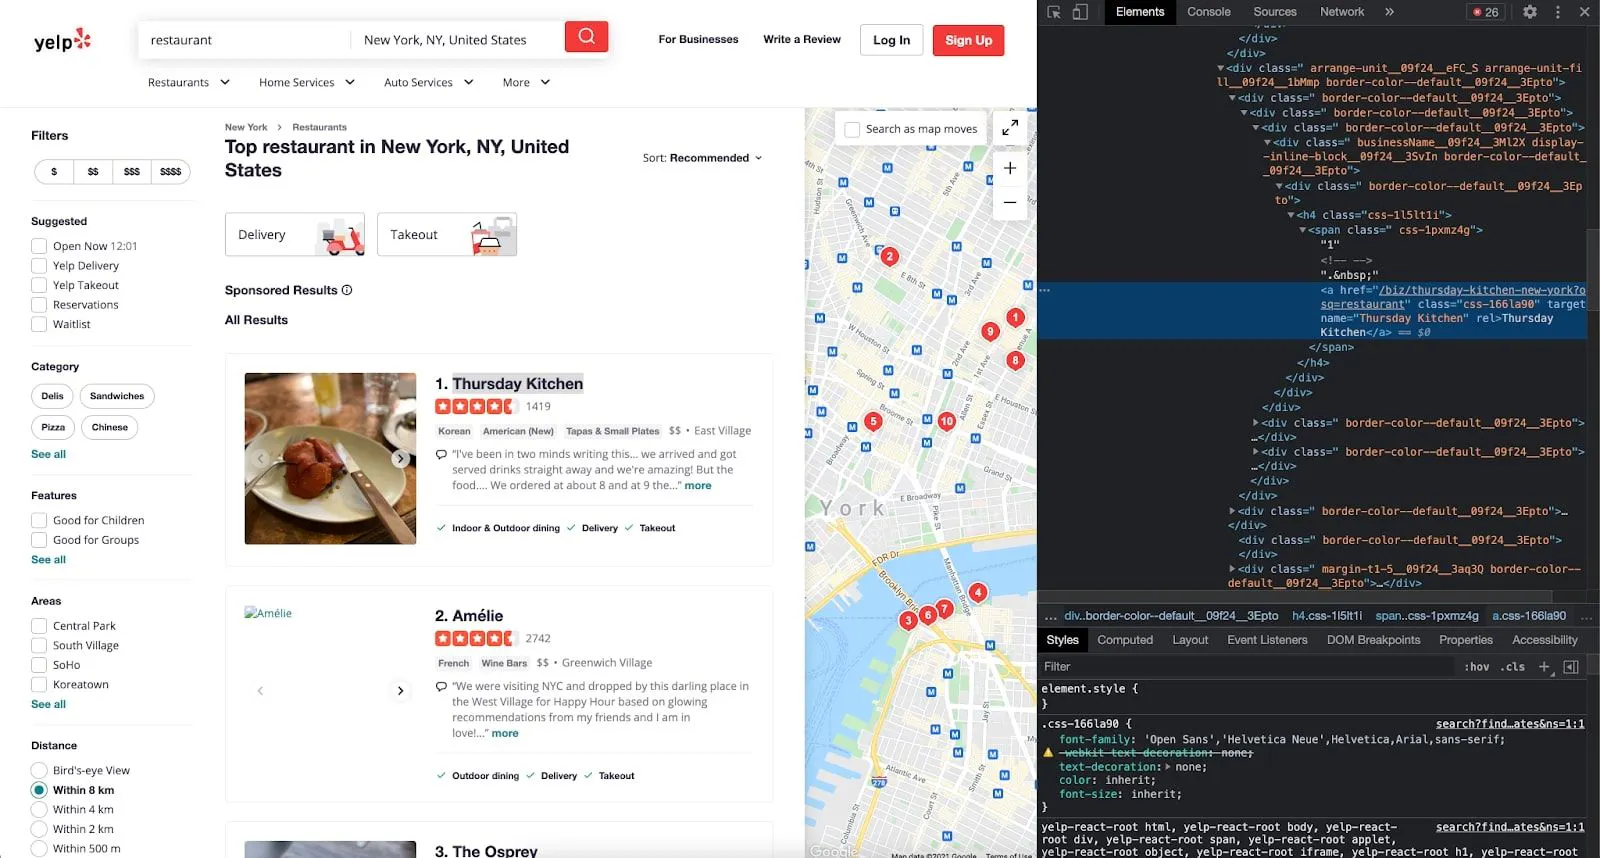Viewport: 1600px width, 858px height.
Task: Click the restaurant search input
Action: 245,40
